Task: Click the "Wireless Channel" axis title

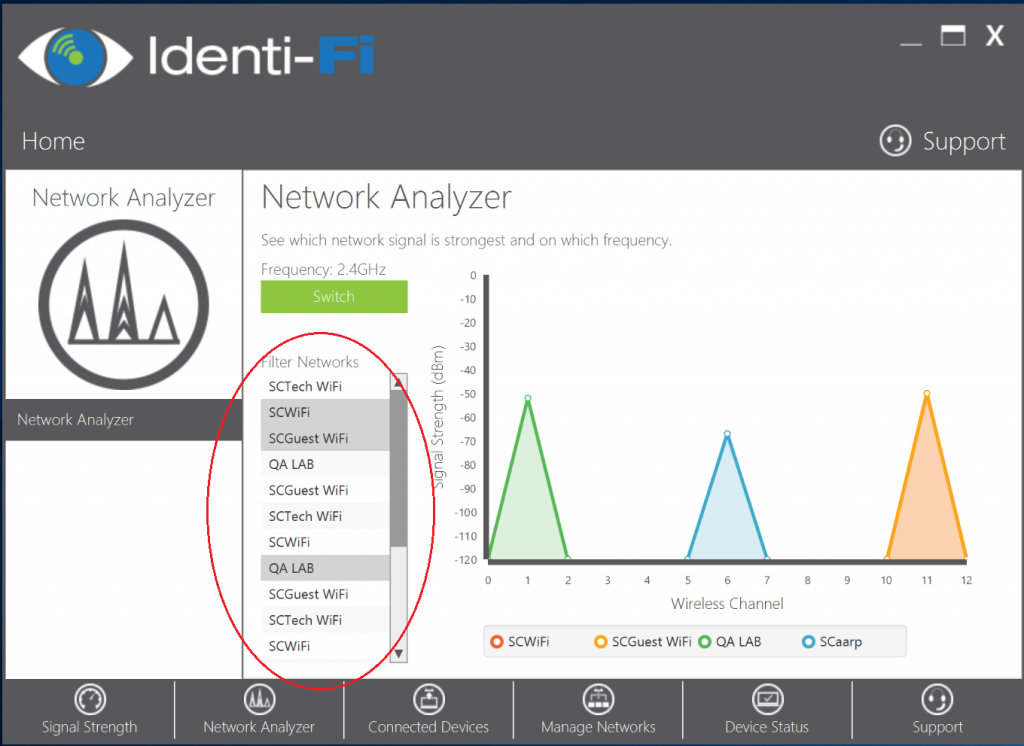Action: pos(727,604)
